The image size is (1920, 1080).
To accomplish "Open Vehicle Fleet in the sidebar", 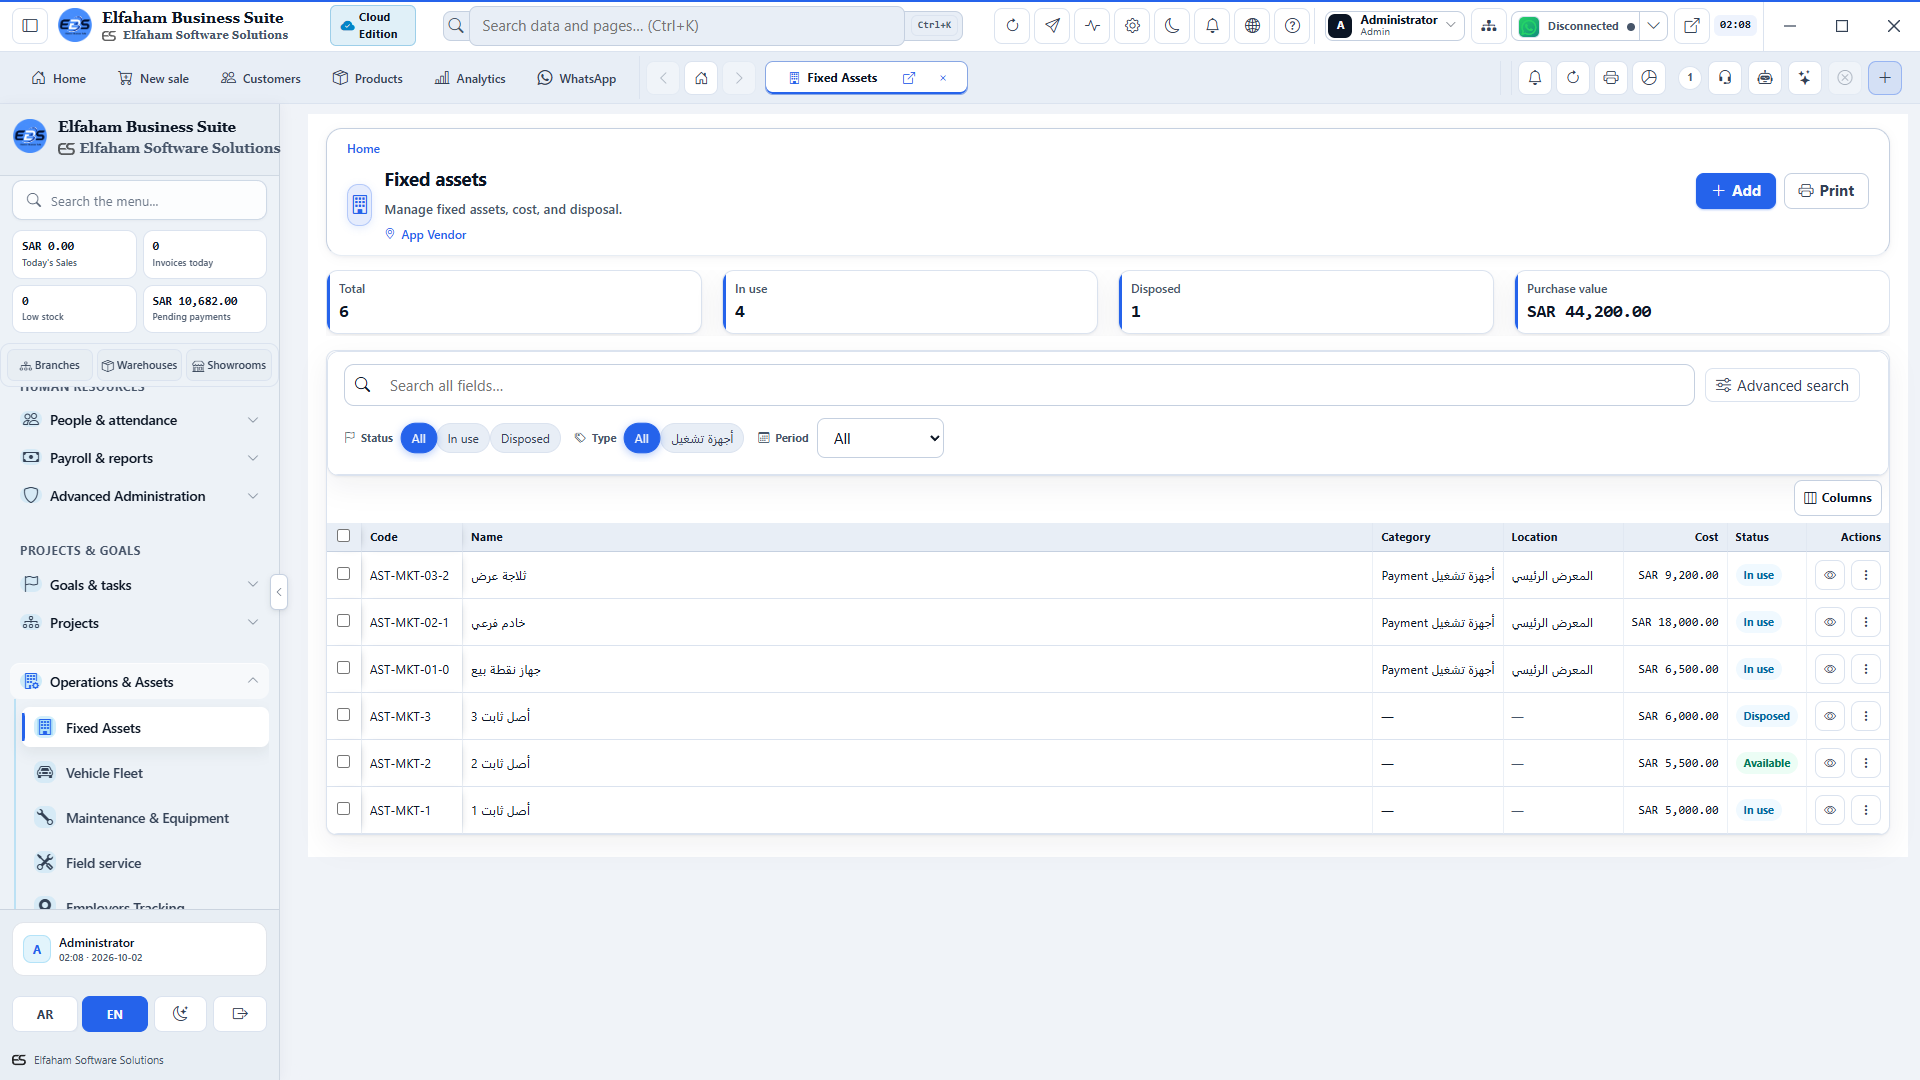I will (x=145, y=773).
